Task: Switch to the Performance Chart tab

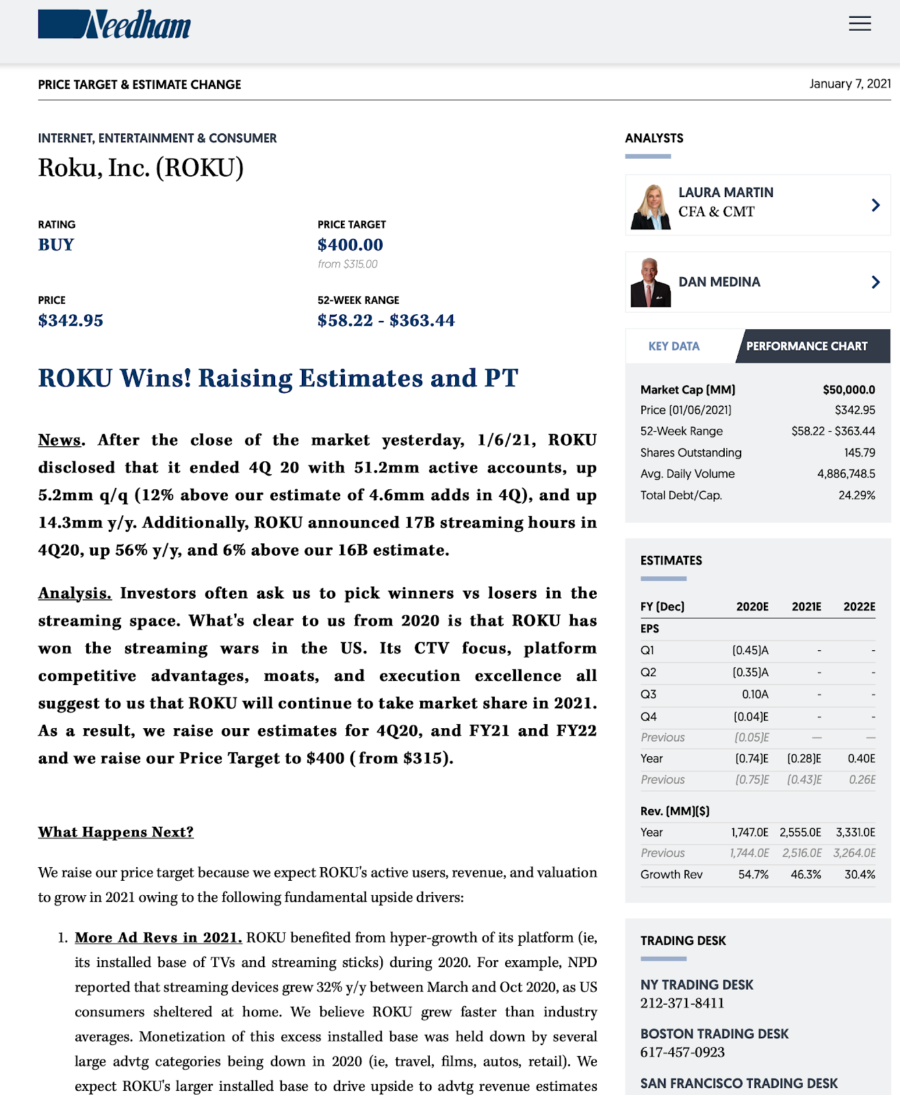Action: click(807, 346)
